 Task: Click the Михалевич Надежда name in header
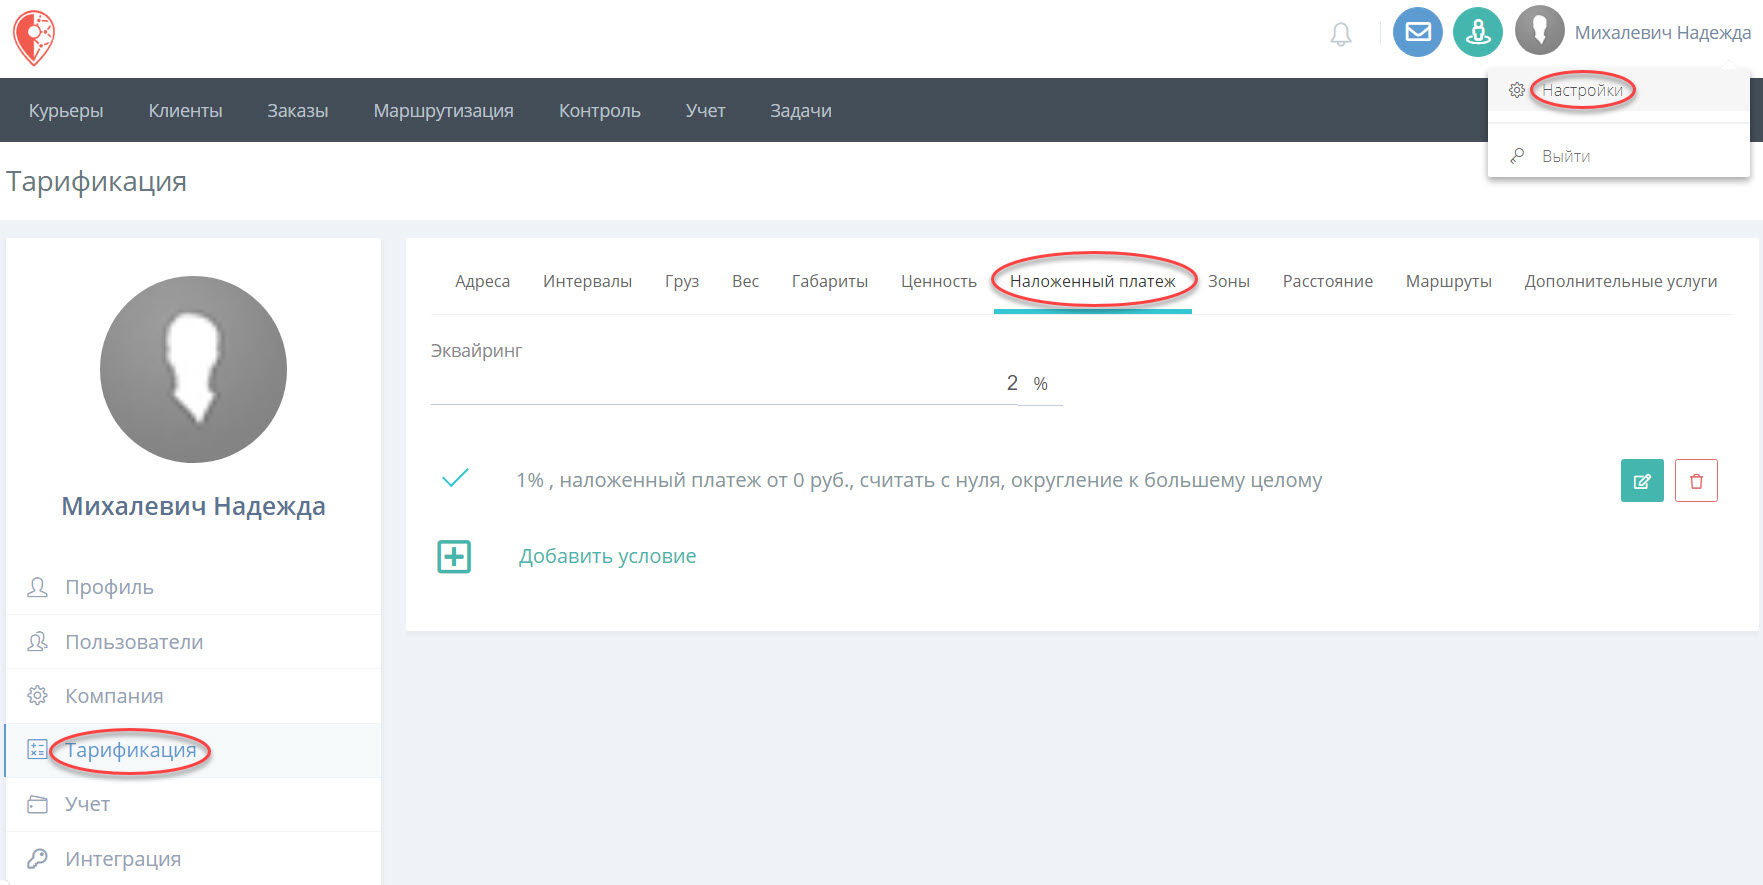point(1663,33)
